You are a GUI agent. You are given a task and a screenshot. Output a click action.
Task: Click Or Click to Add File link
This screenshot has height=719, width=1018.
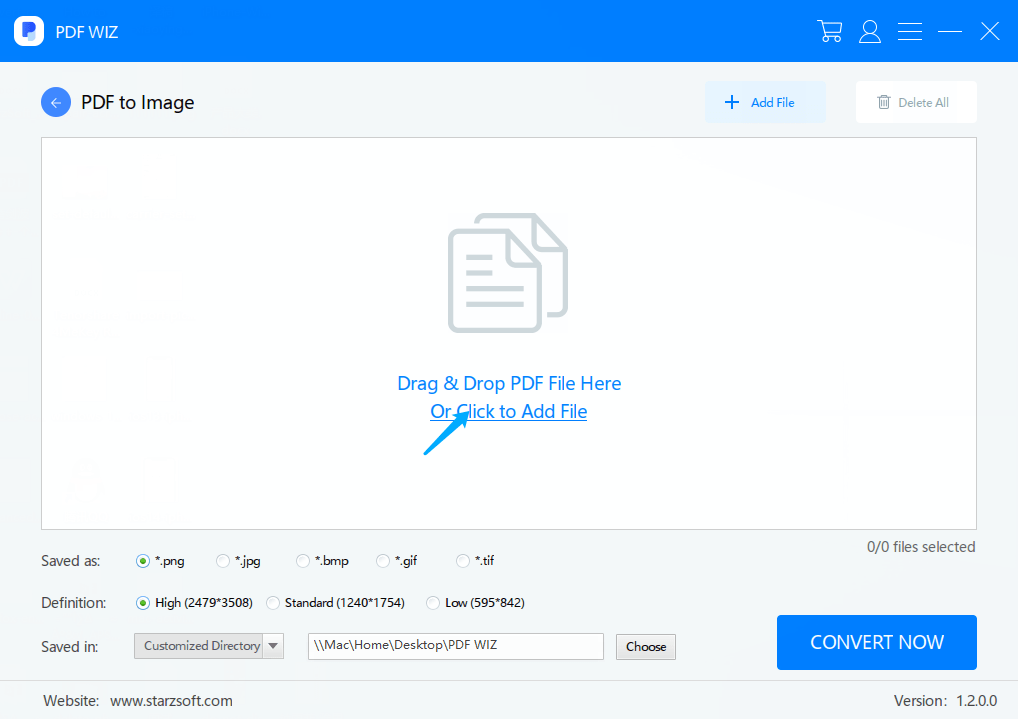tap(508, 411)
